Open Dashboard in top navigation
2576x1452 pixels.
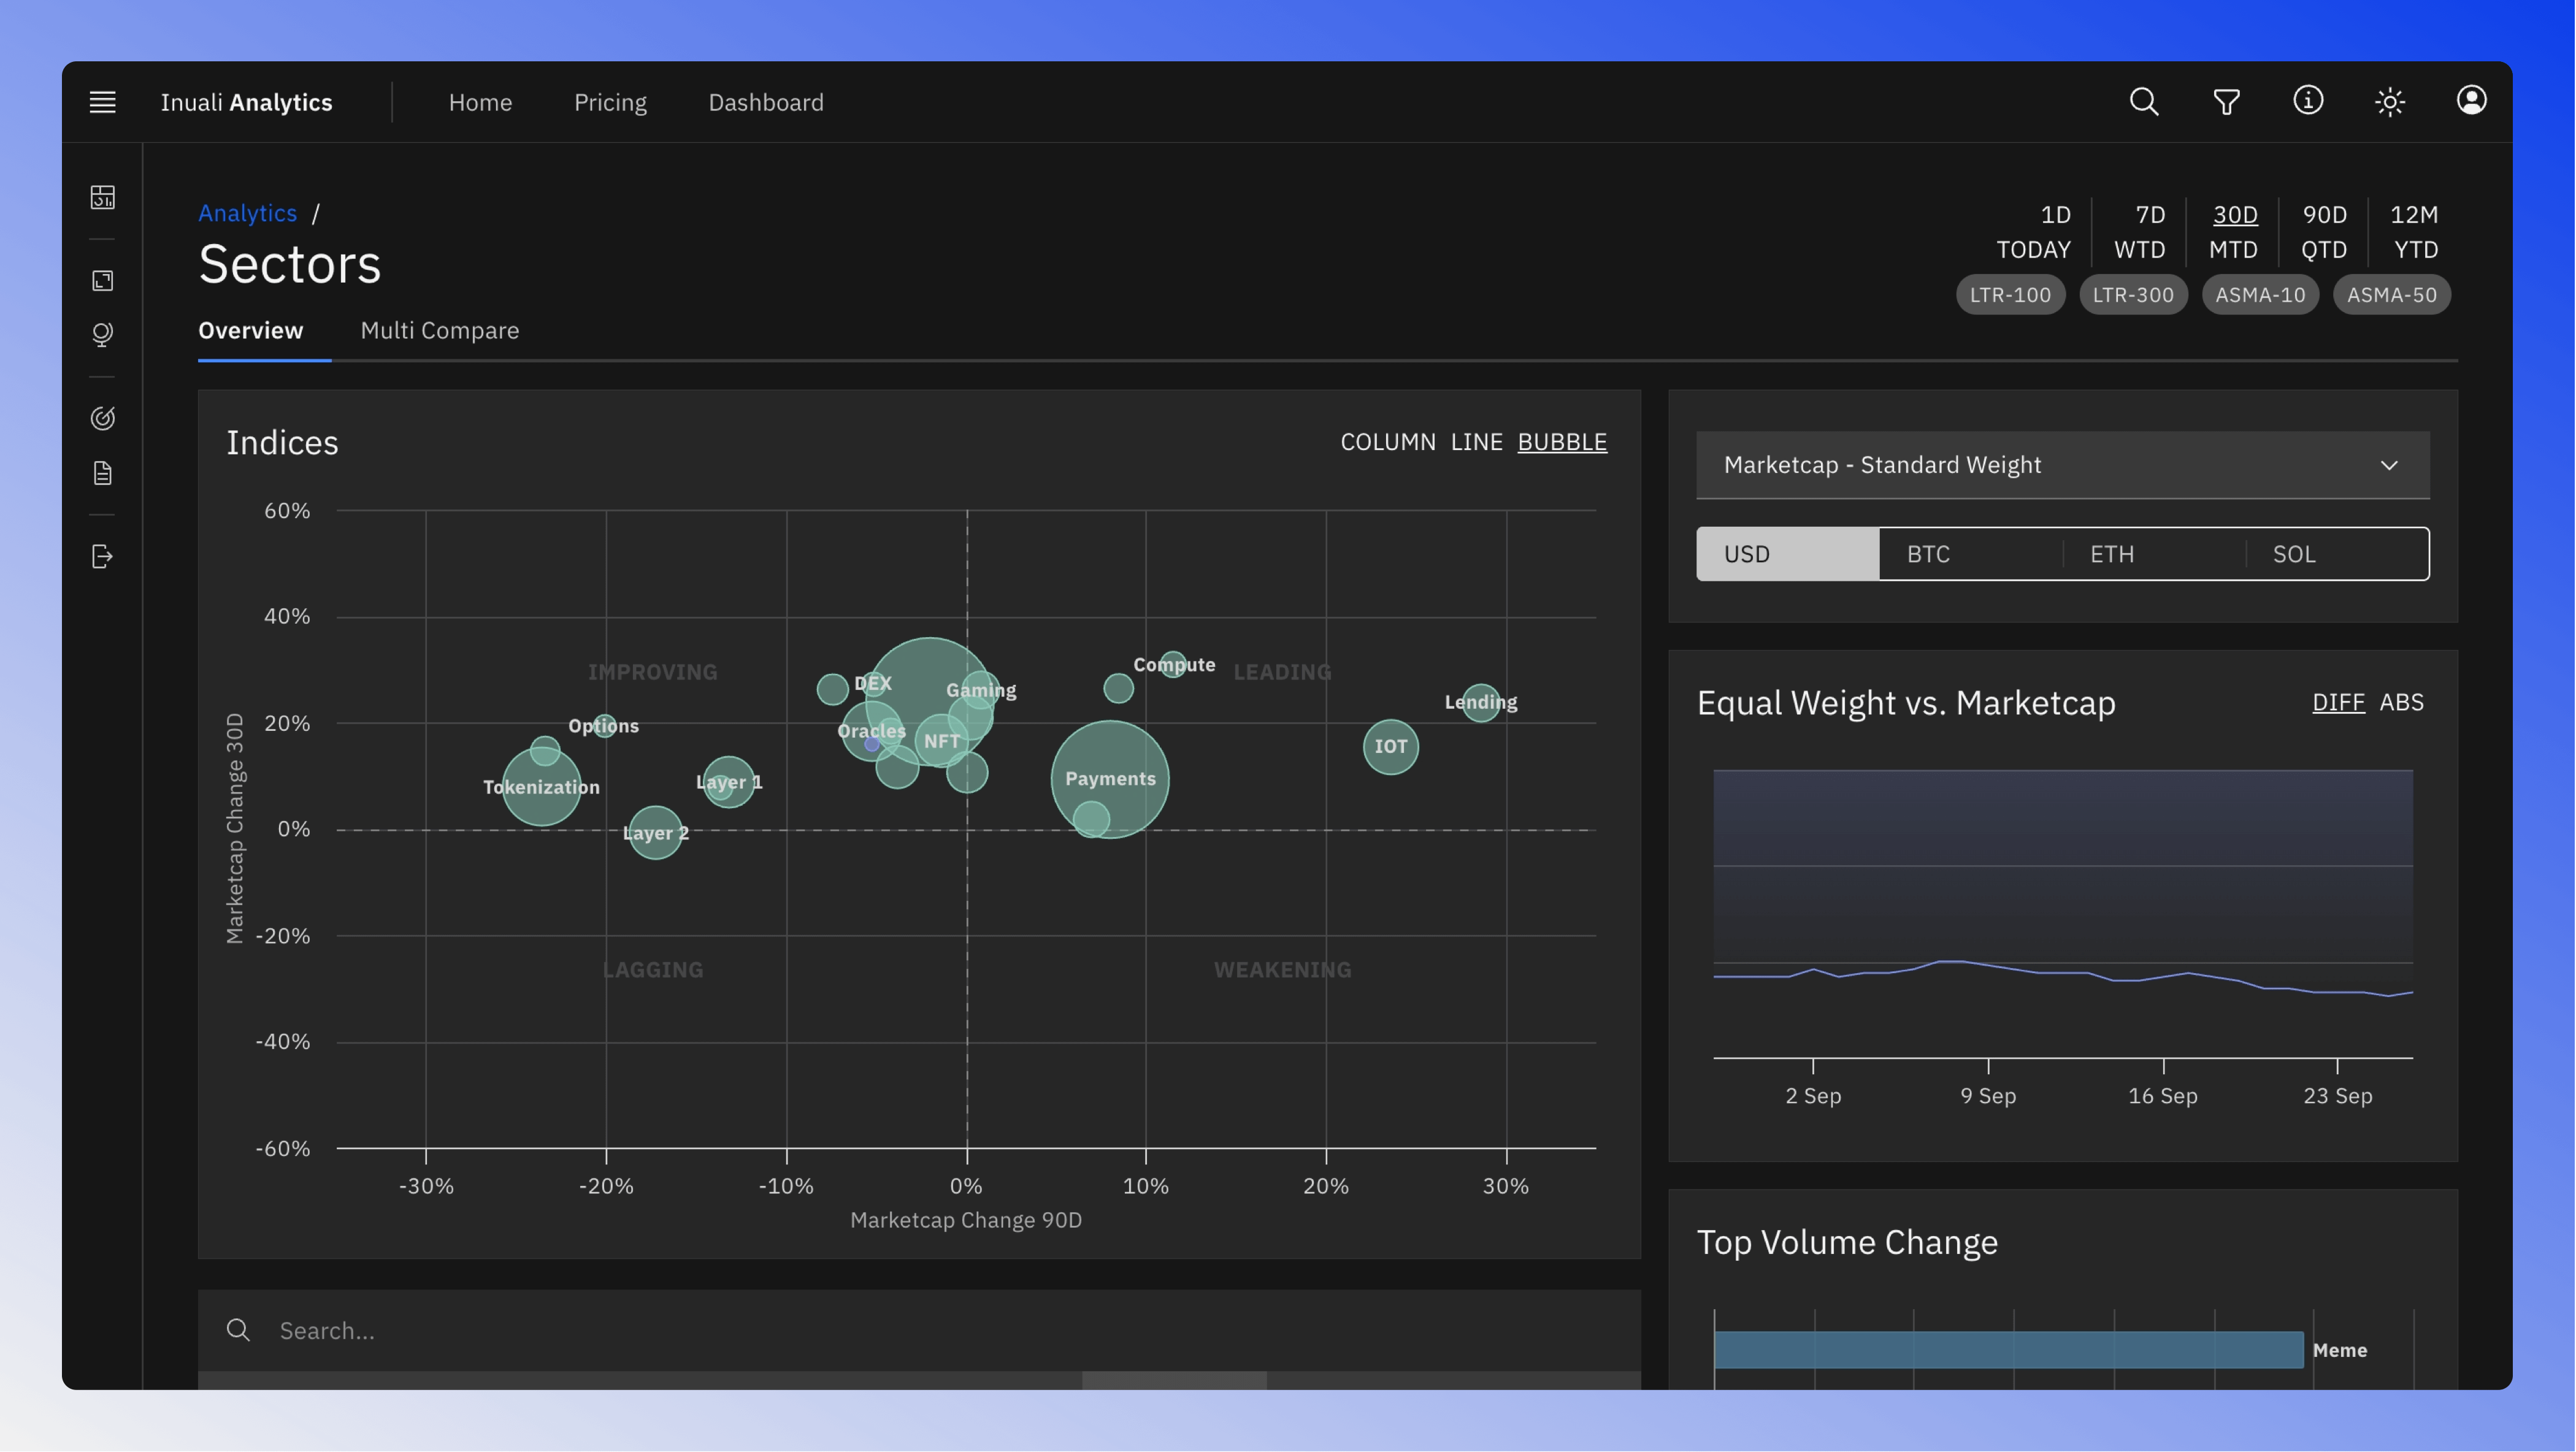pos(766,102)
